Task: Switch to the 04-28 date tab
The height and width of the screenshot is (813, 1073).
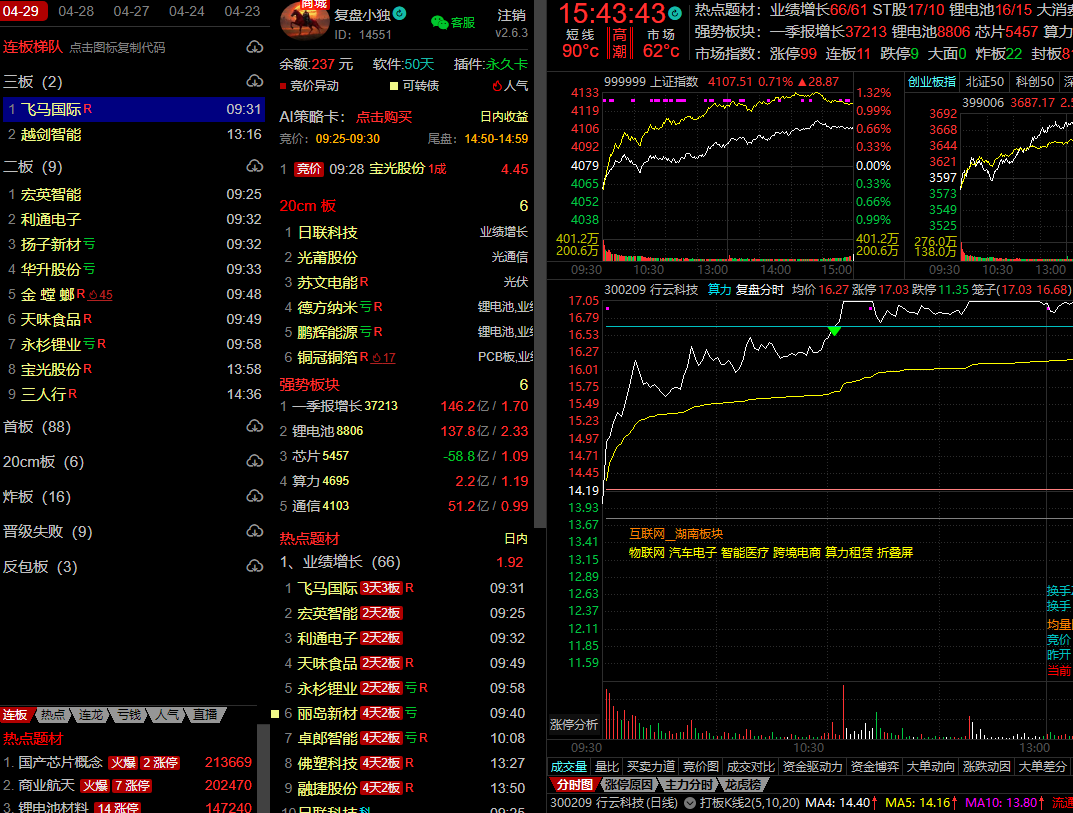Action: (76, 11)
